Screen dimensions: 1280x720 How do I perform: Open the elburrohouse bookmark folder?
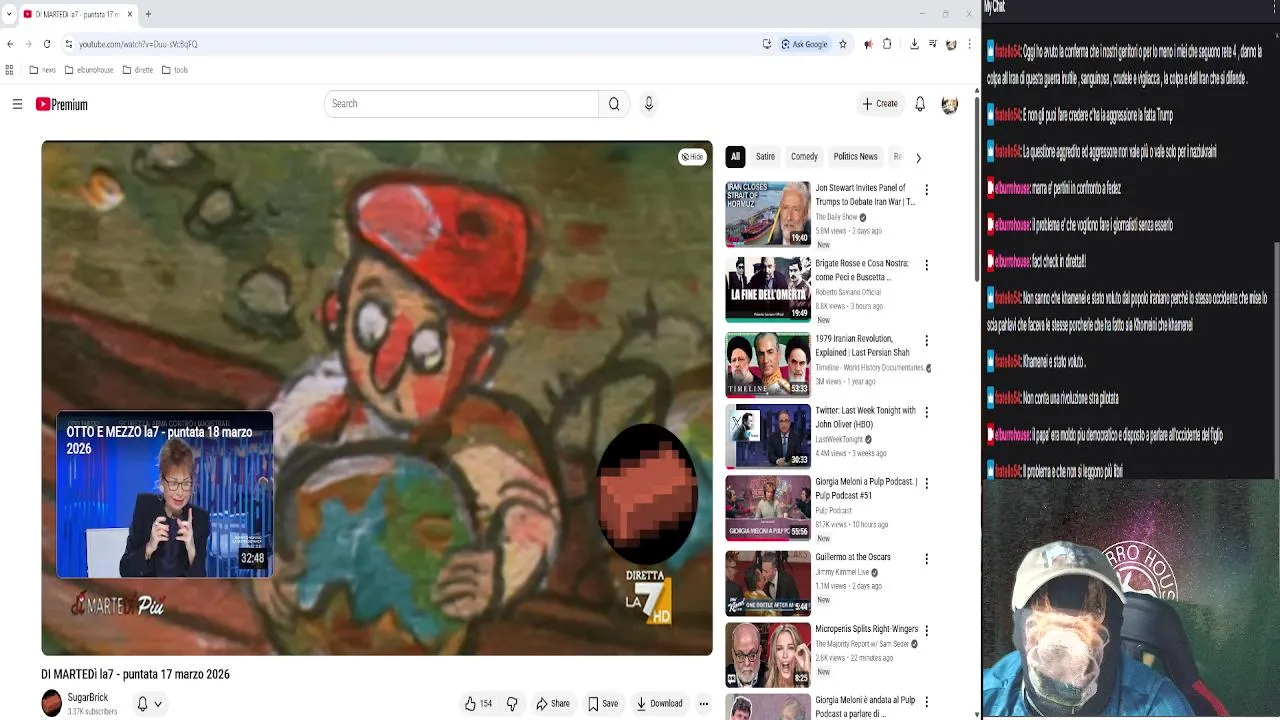tap(89, 70)
